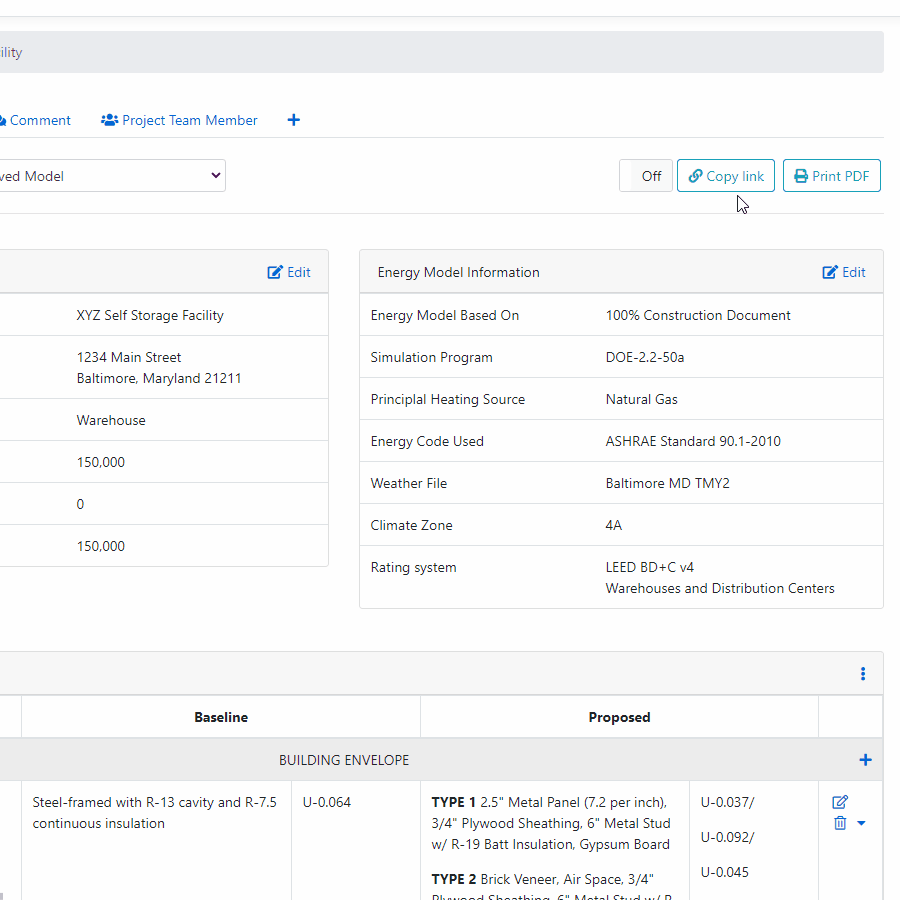Open the Comment tab
The height and width of the screenshot is (900, 900).
[36, 121]
